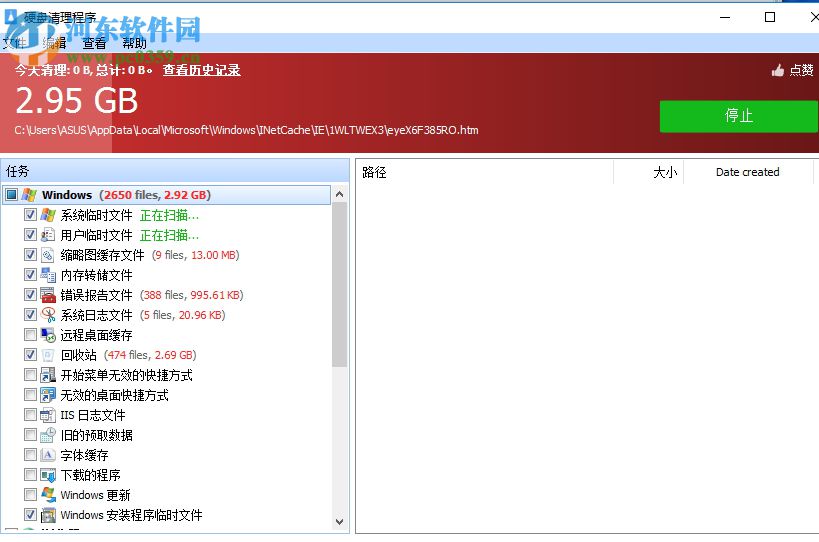This screenshot has width=819, height=542.
Task: Click the task list scrollbar thumb
Action: (x=340, y=285)
